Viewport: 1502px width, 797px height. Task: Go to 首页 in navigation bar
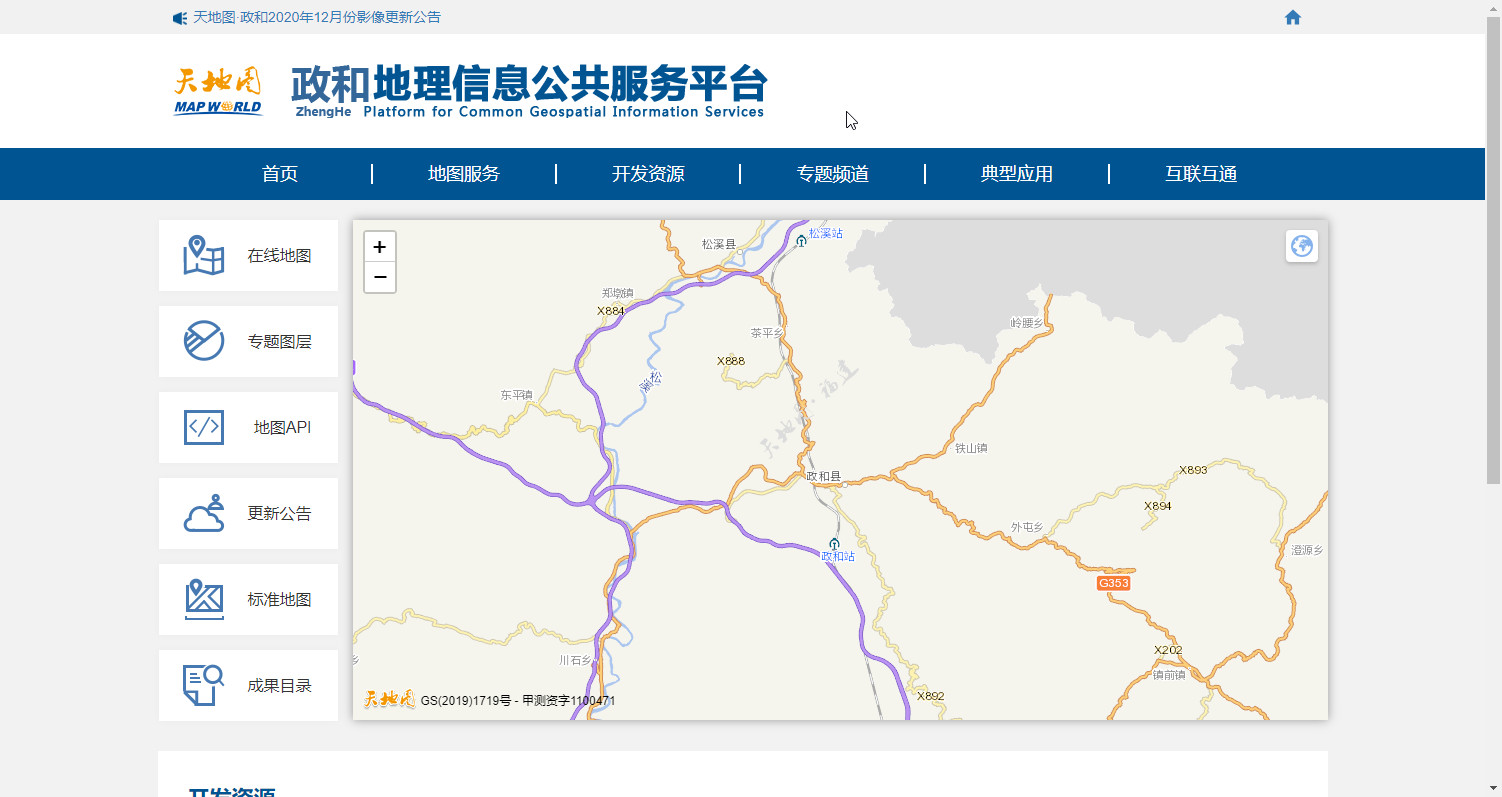(280, 174)
